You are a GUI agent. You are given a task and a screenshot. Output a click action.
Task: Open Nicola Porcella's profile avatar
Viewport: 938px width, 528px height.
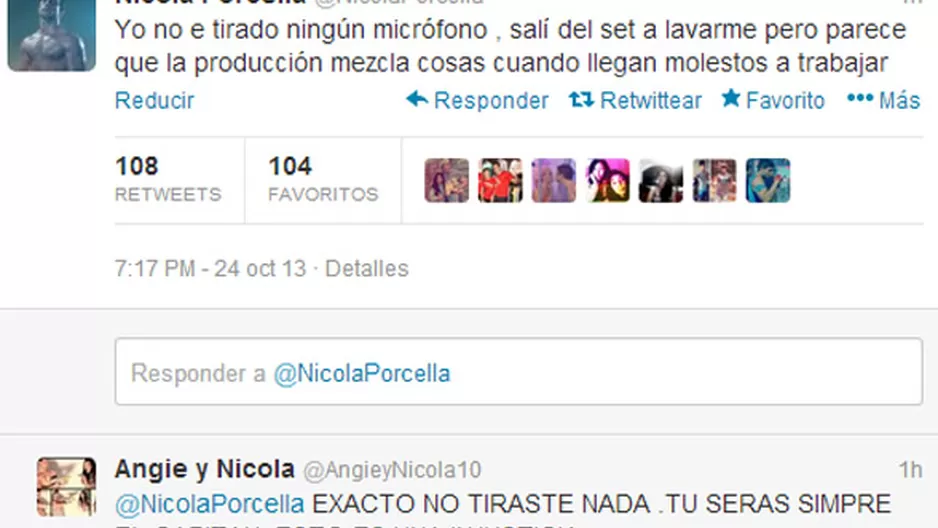51,35
